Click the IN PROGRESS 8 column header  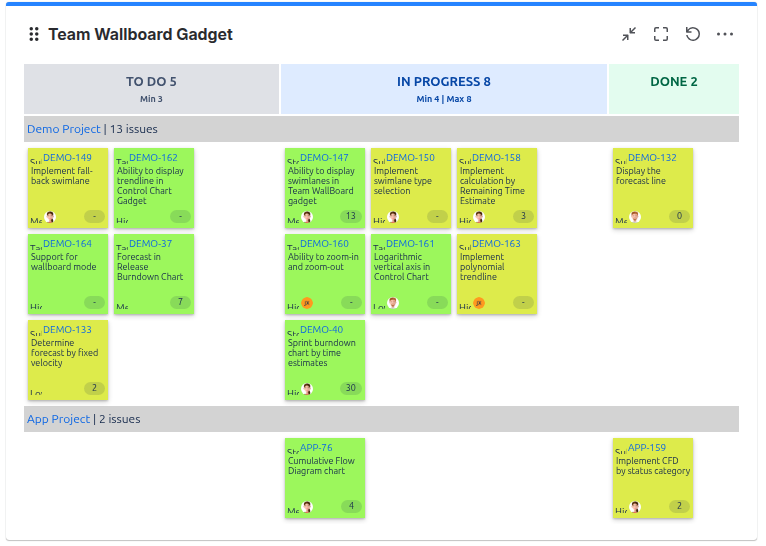click(x=444, y=89)
